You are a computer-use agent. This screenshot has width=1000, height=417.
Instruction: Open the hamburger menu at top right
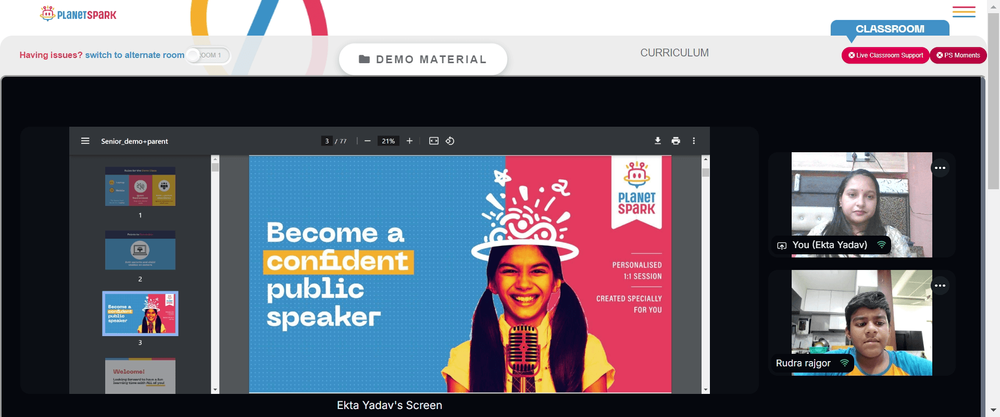964,12
